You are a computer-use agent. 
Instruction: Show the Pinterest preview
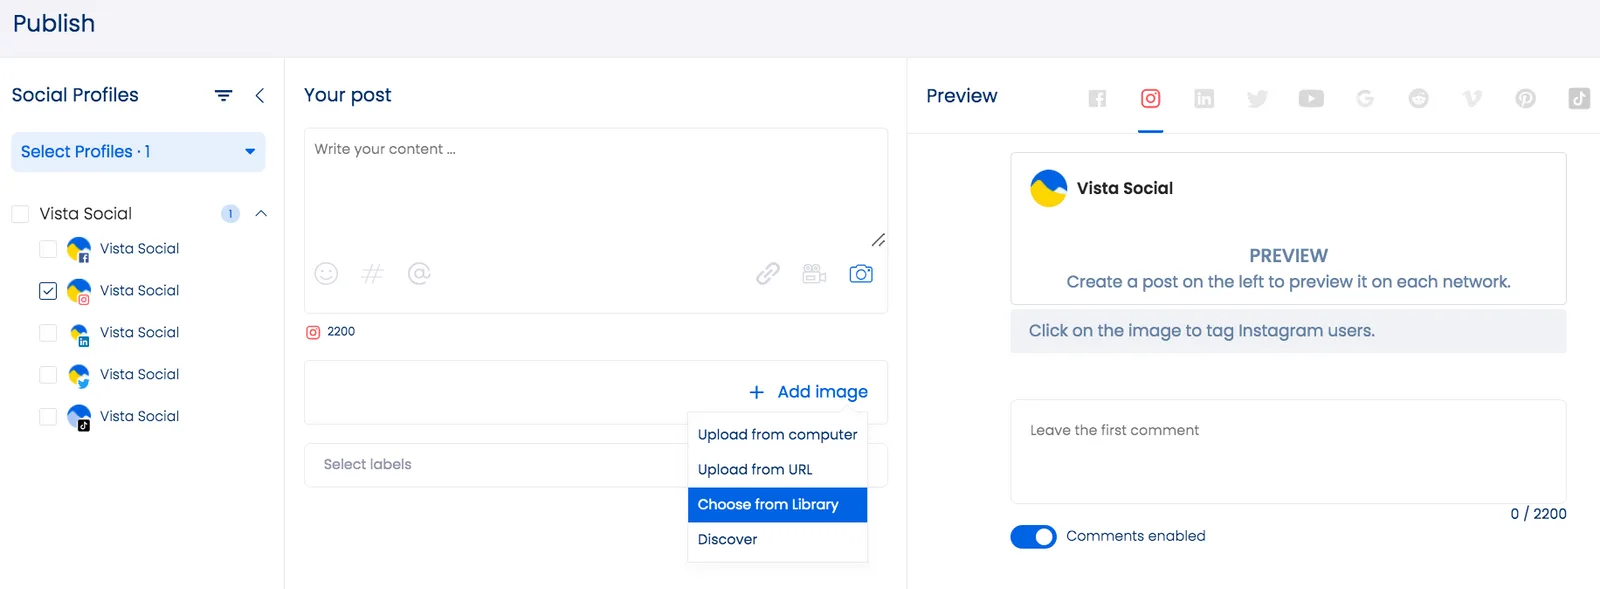click(1525, 98)
